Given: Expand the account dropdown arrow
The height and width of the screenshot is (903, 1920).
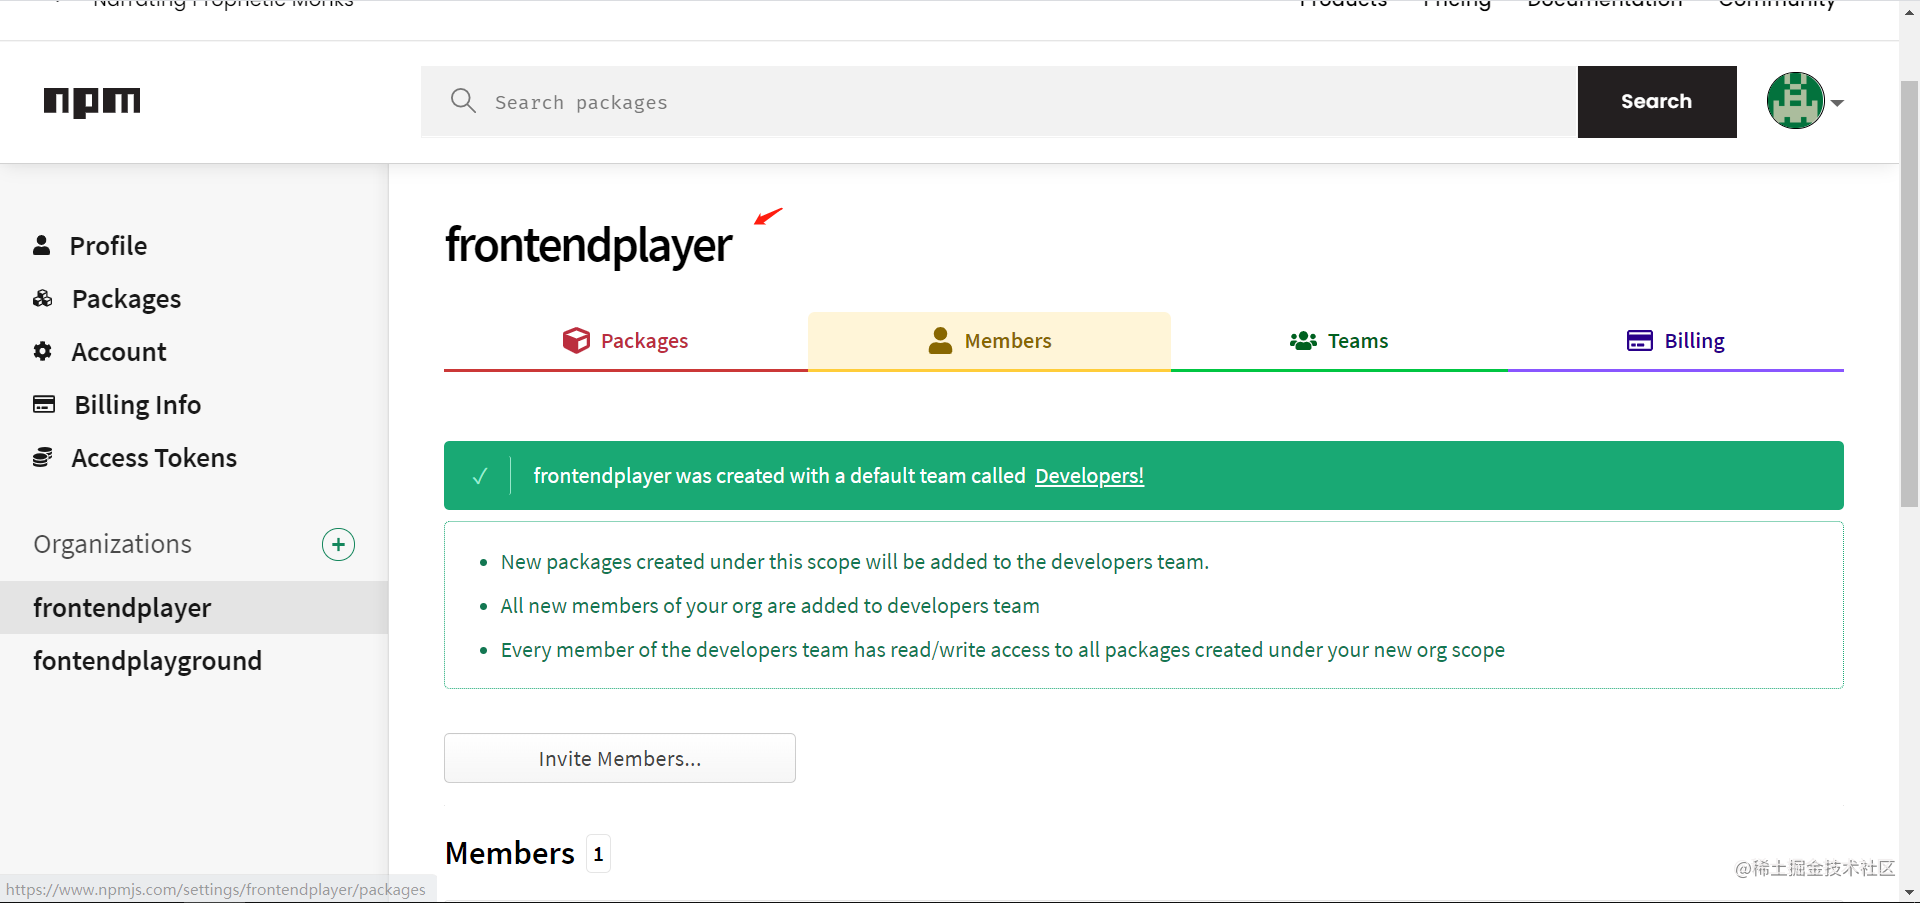Looking at the screenshot, I should pos(1837,103).
